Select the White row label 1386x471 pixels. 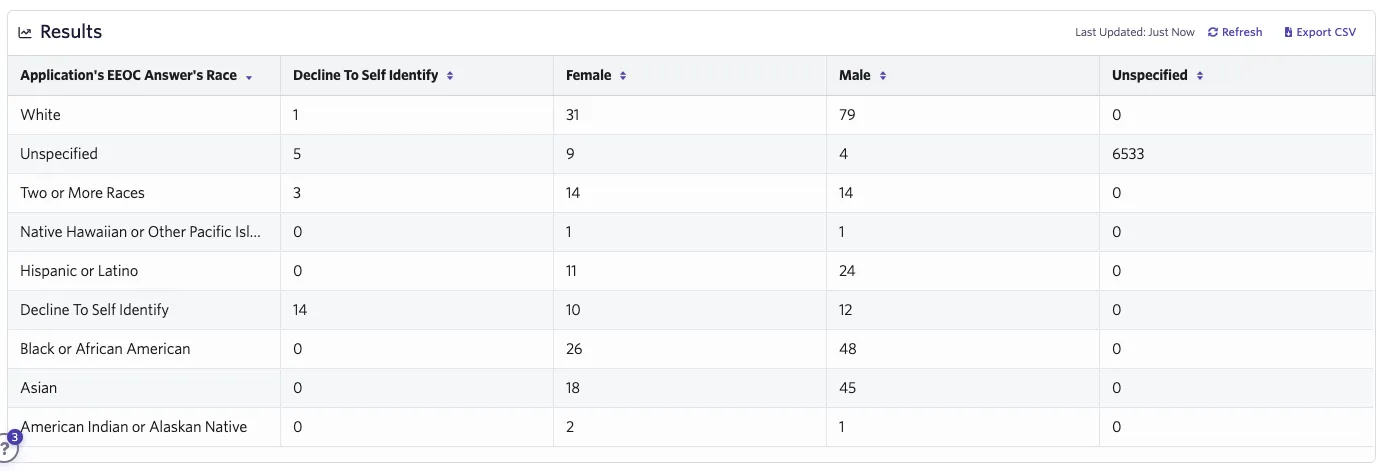pyautogui.click(x=40, y=115)
